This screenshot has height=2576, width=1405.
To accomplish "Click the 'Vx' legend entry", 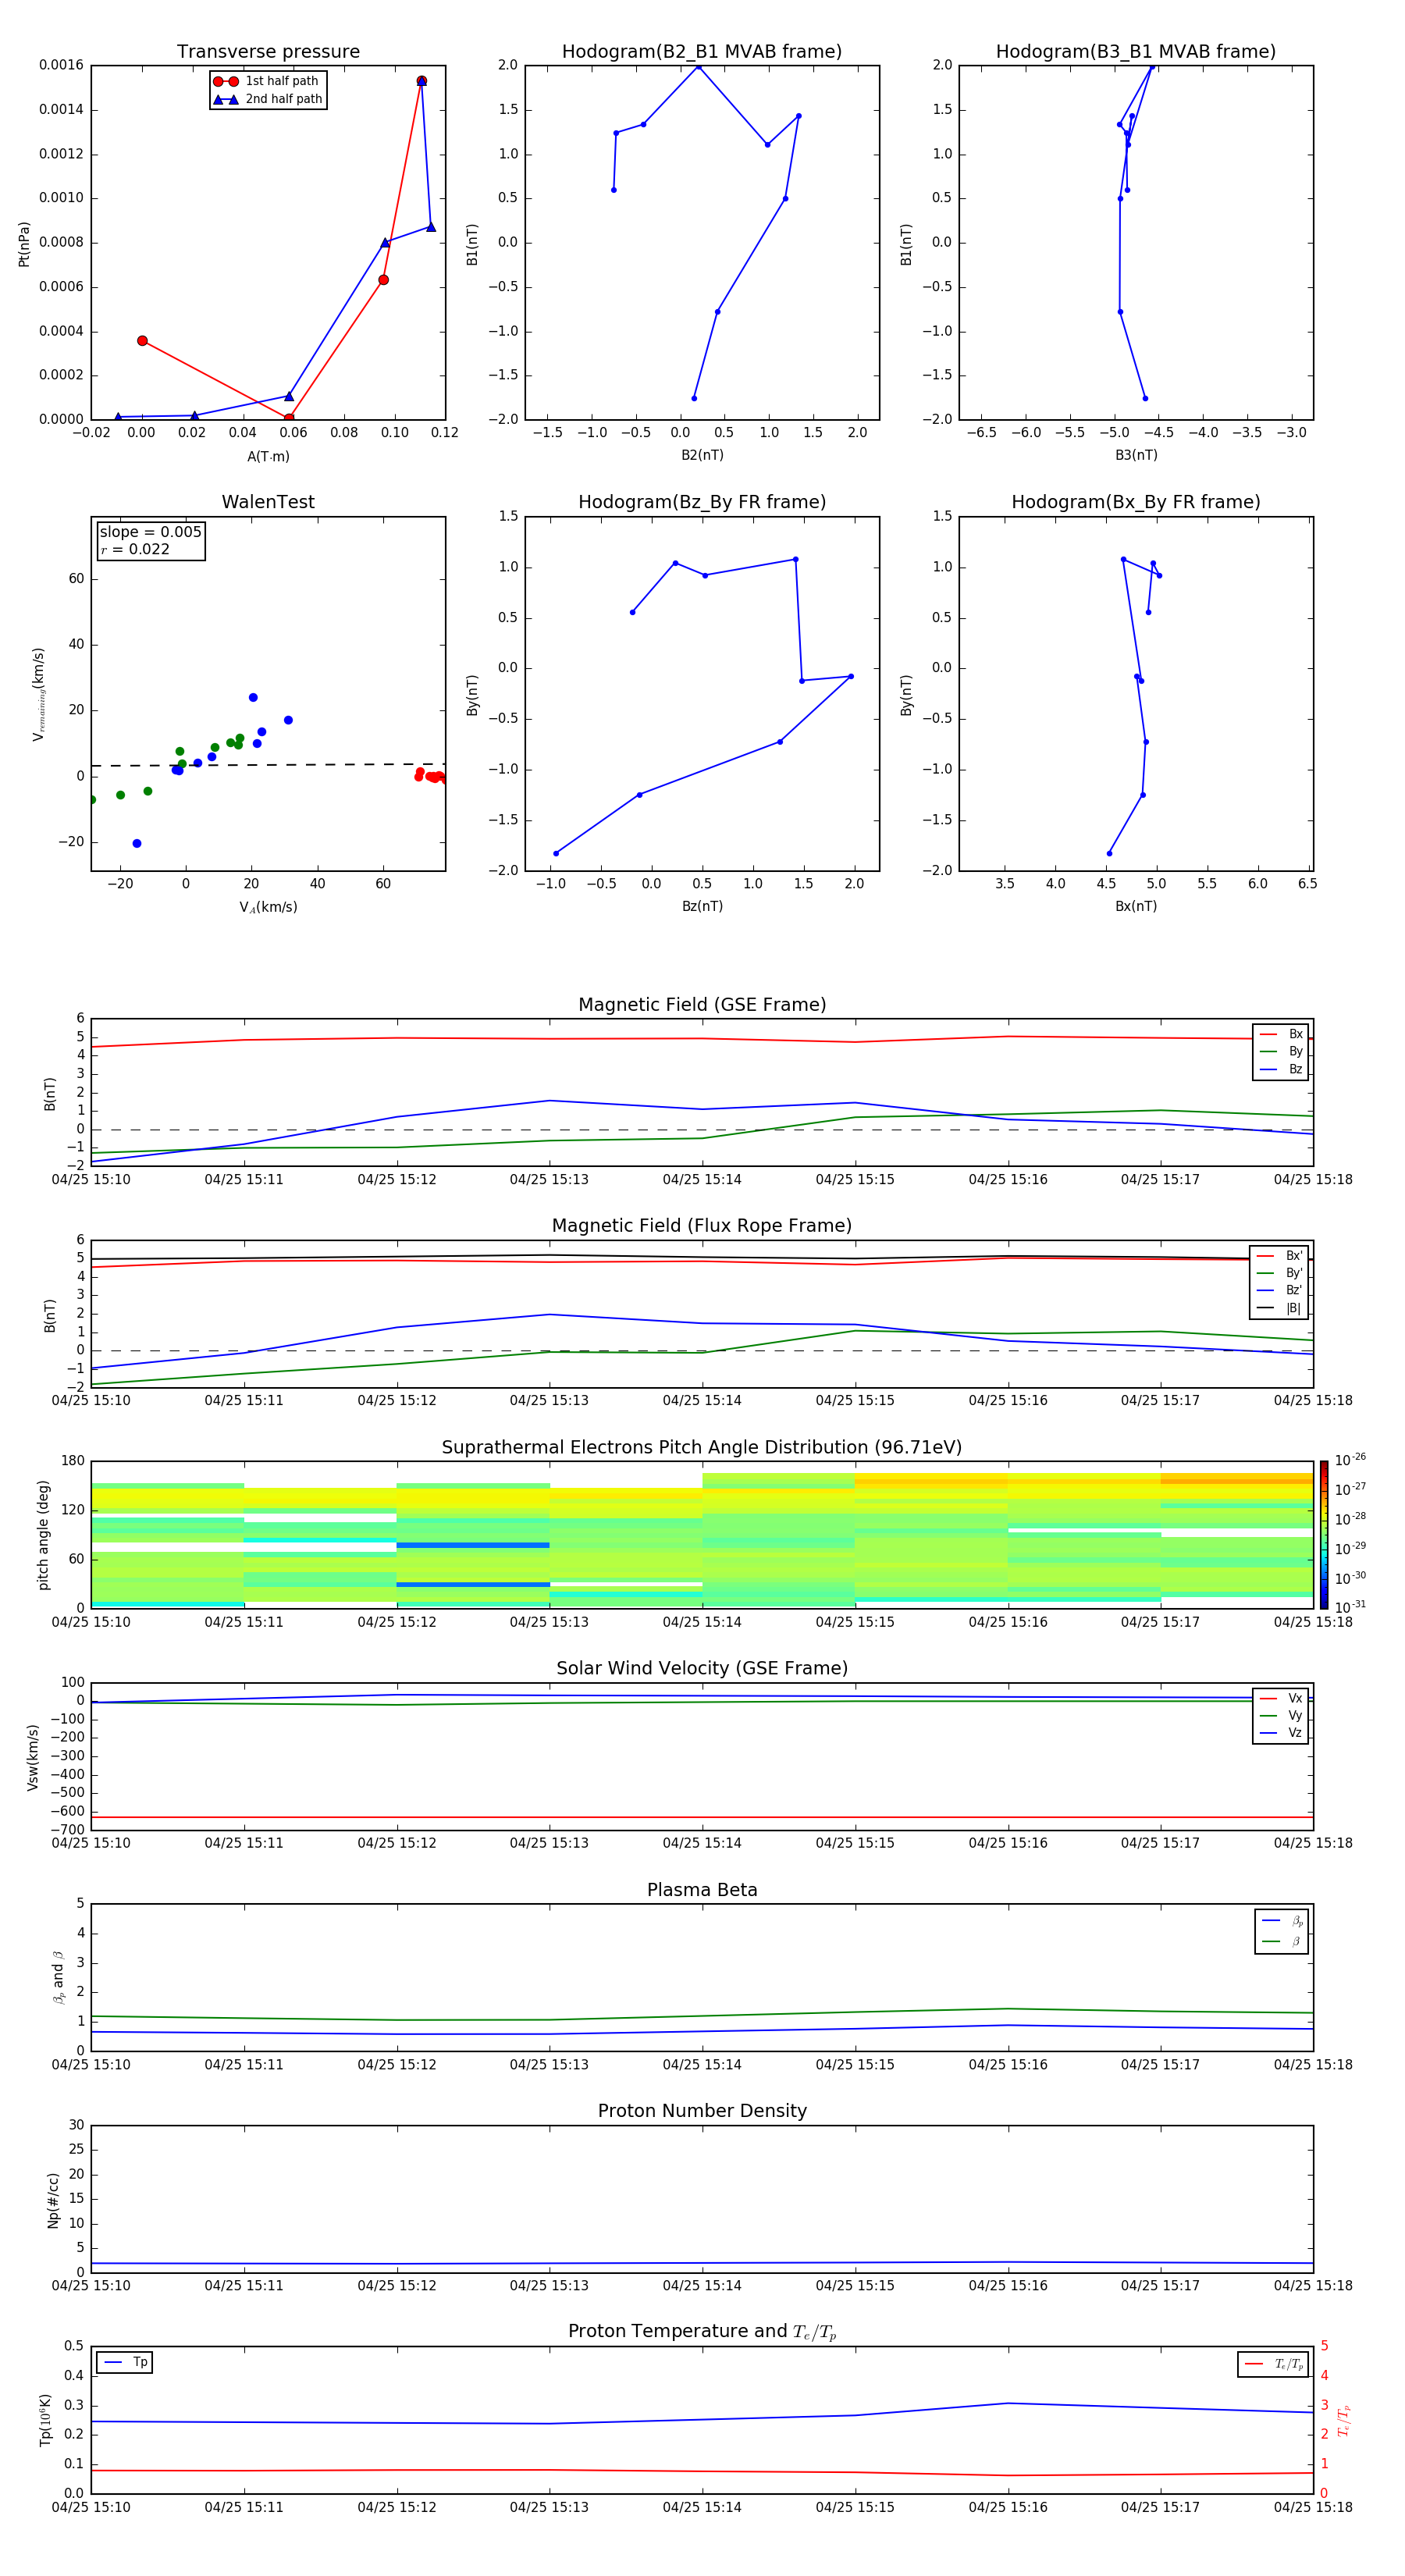I will (1281, 1698).
